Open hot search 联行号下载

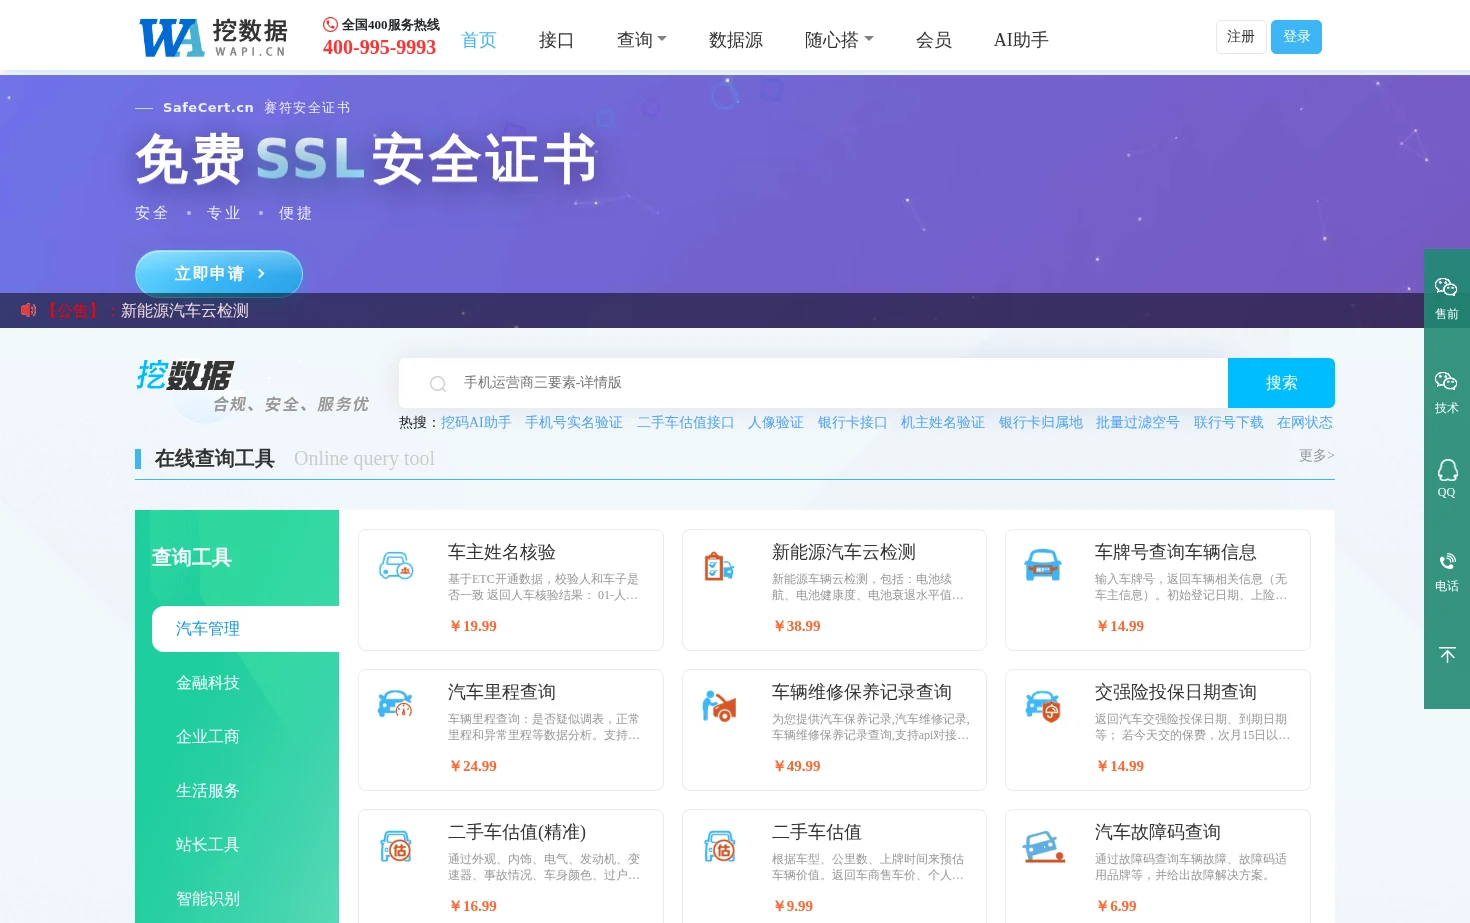[x=1229, y=423]
